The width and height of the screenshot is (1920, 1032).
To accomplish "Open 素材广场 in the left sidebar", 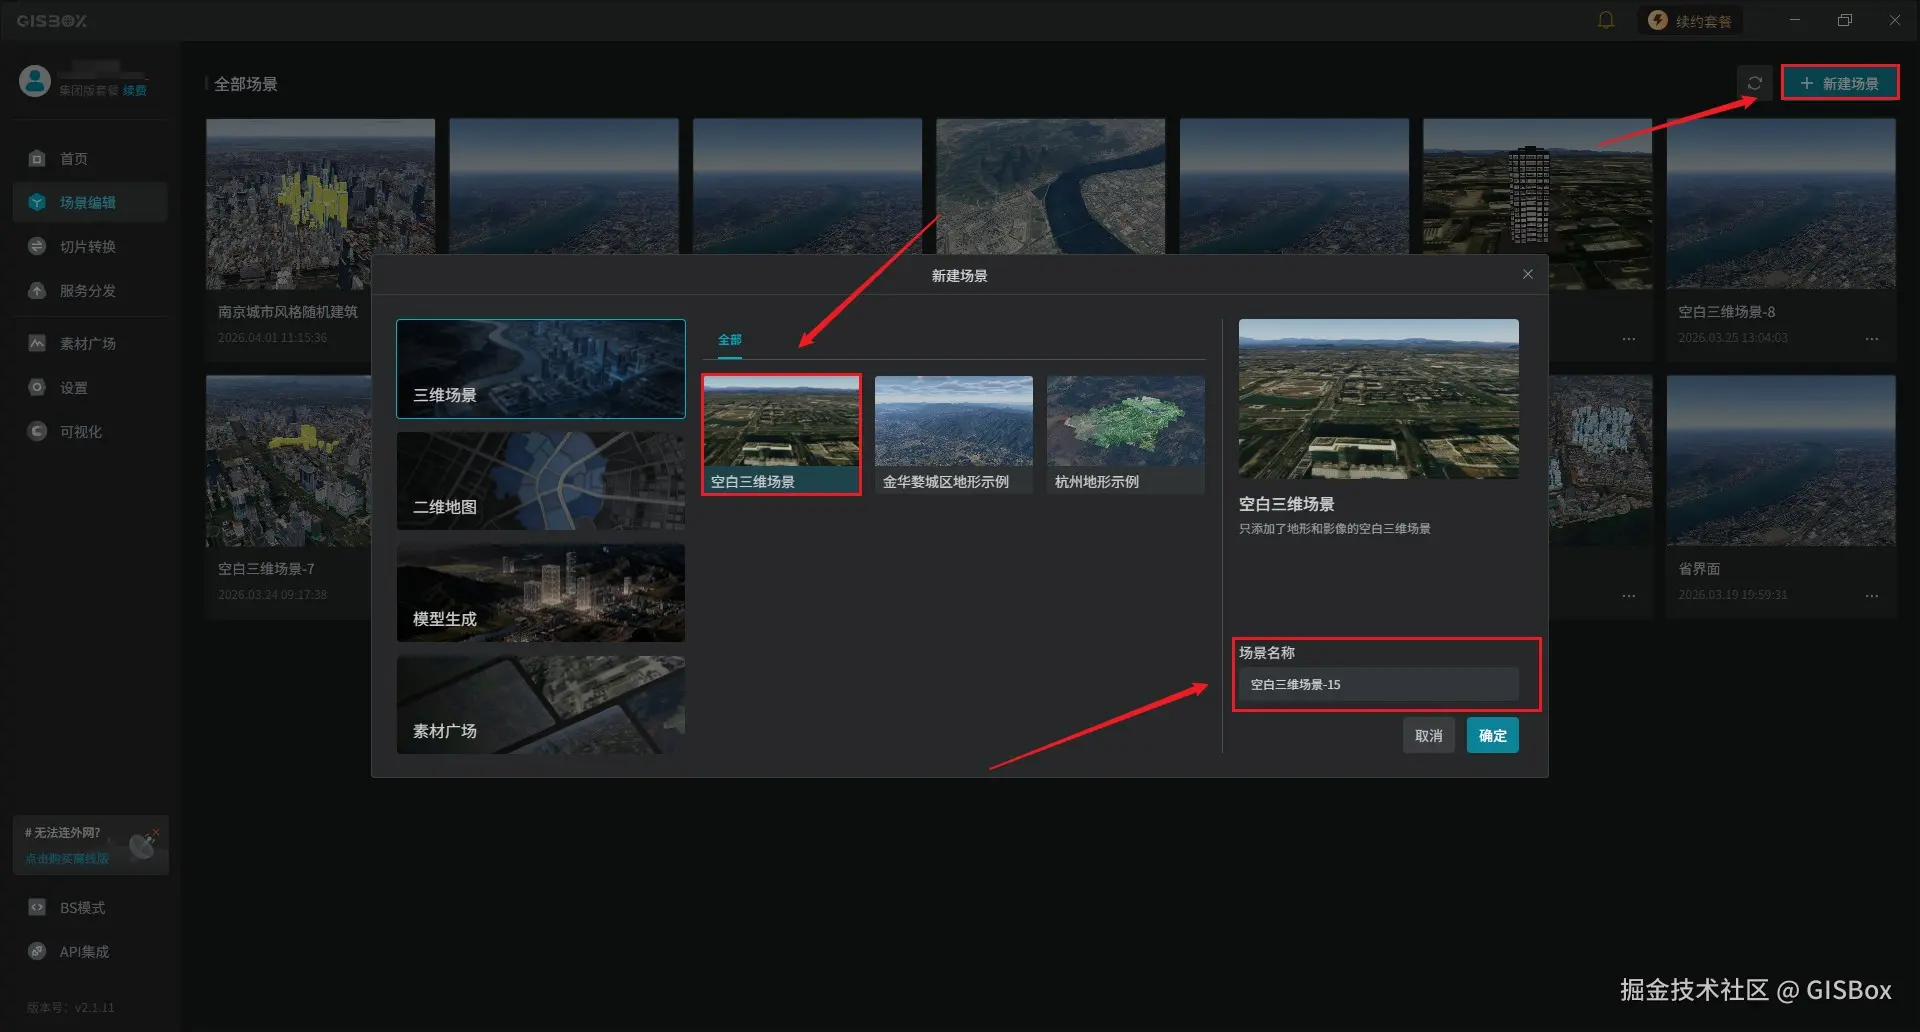I will tap(90, 343).
